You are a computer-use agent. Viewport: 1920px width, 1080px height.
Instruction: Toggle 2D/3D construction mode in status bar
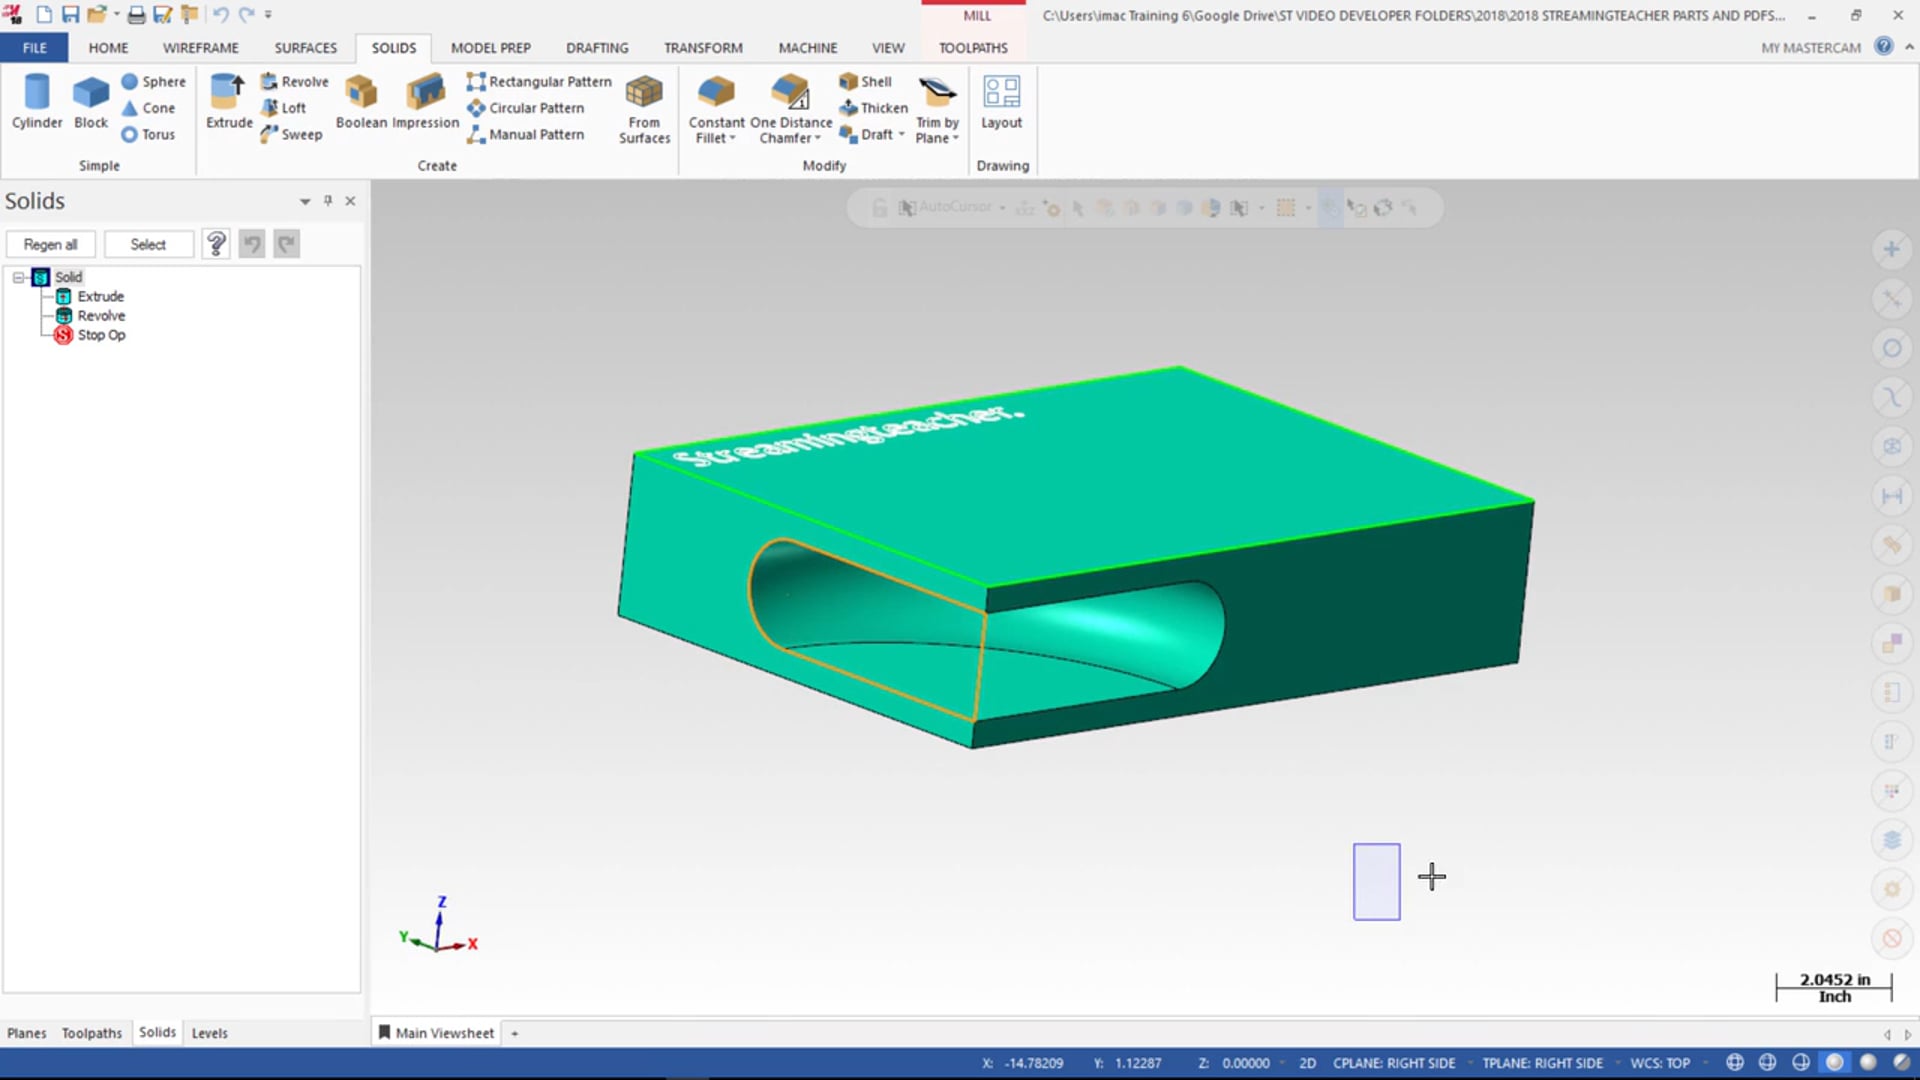(x=1307, y=1063)
